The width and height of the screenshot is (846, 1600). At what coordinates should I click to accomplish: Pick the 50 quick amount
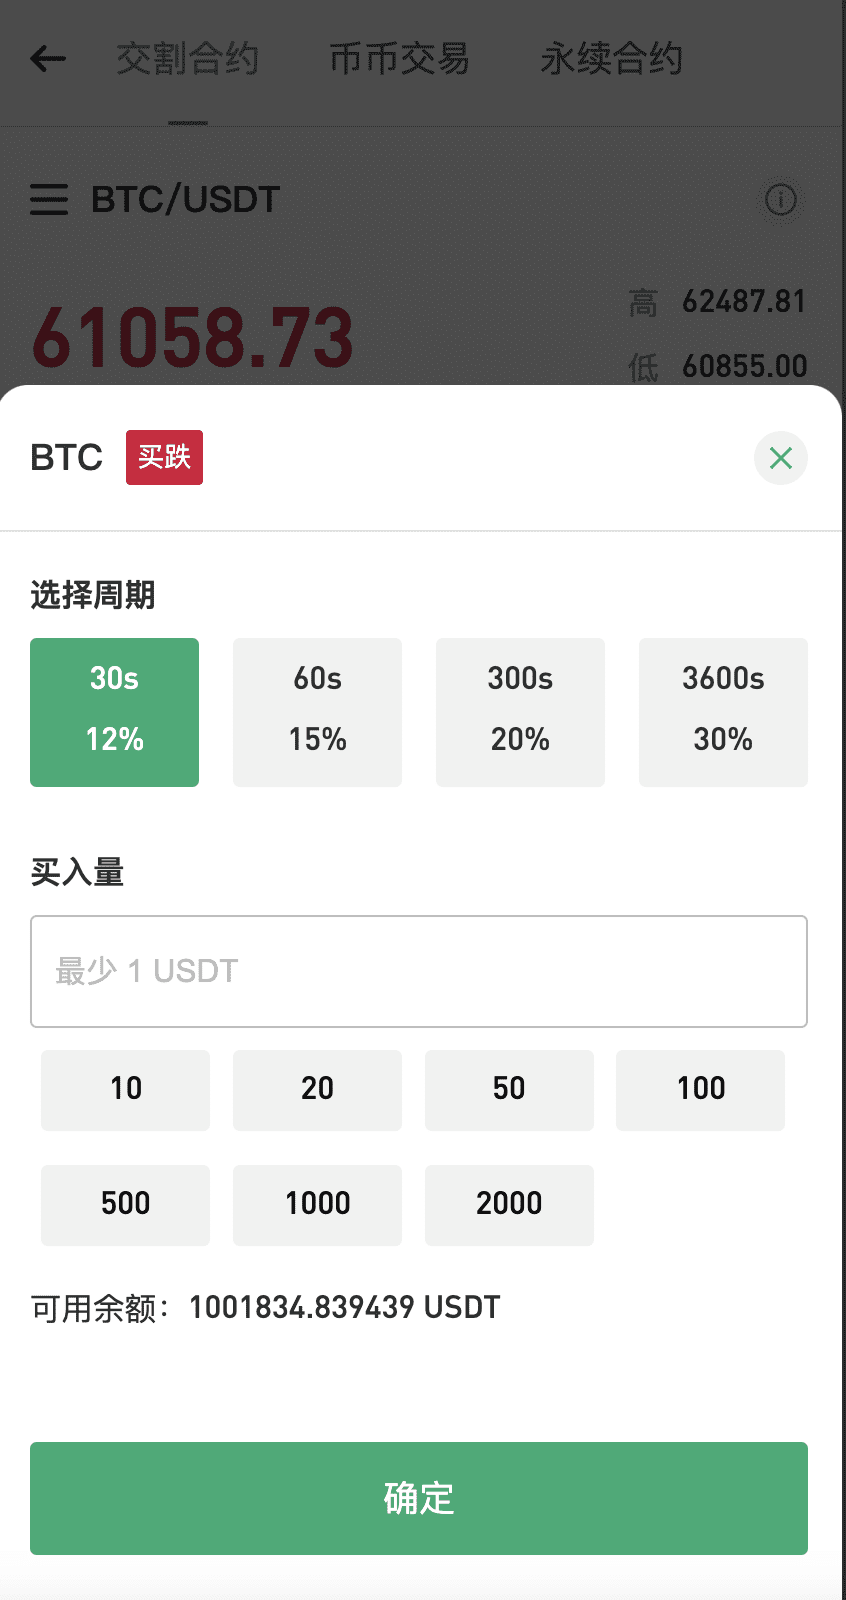[509, 1089]
